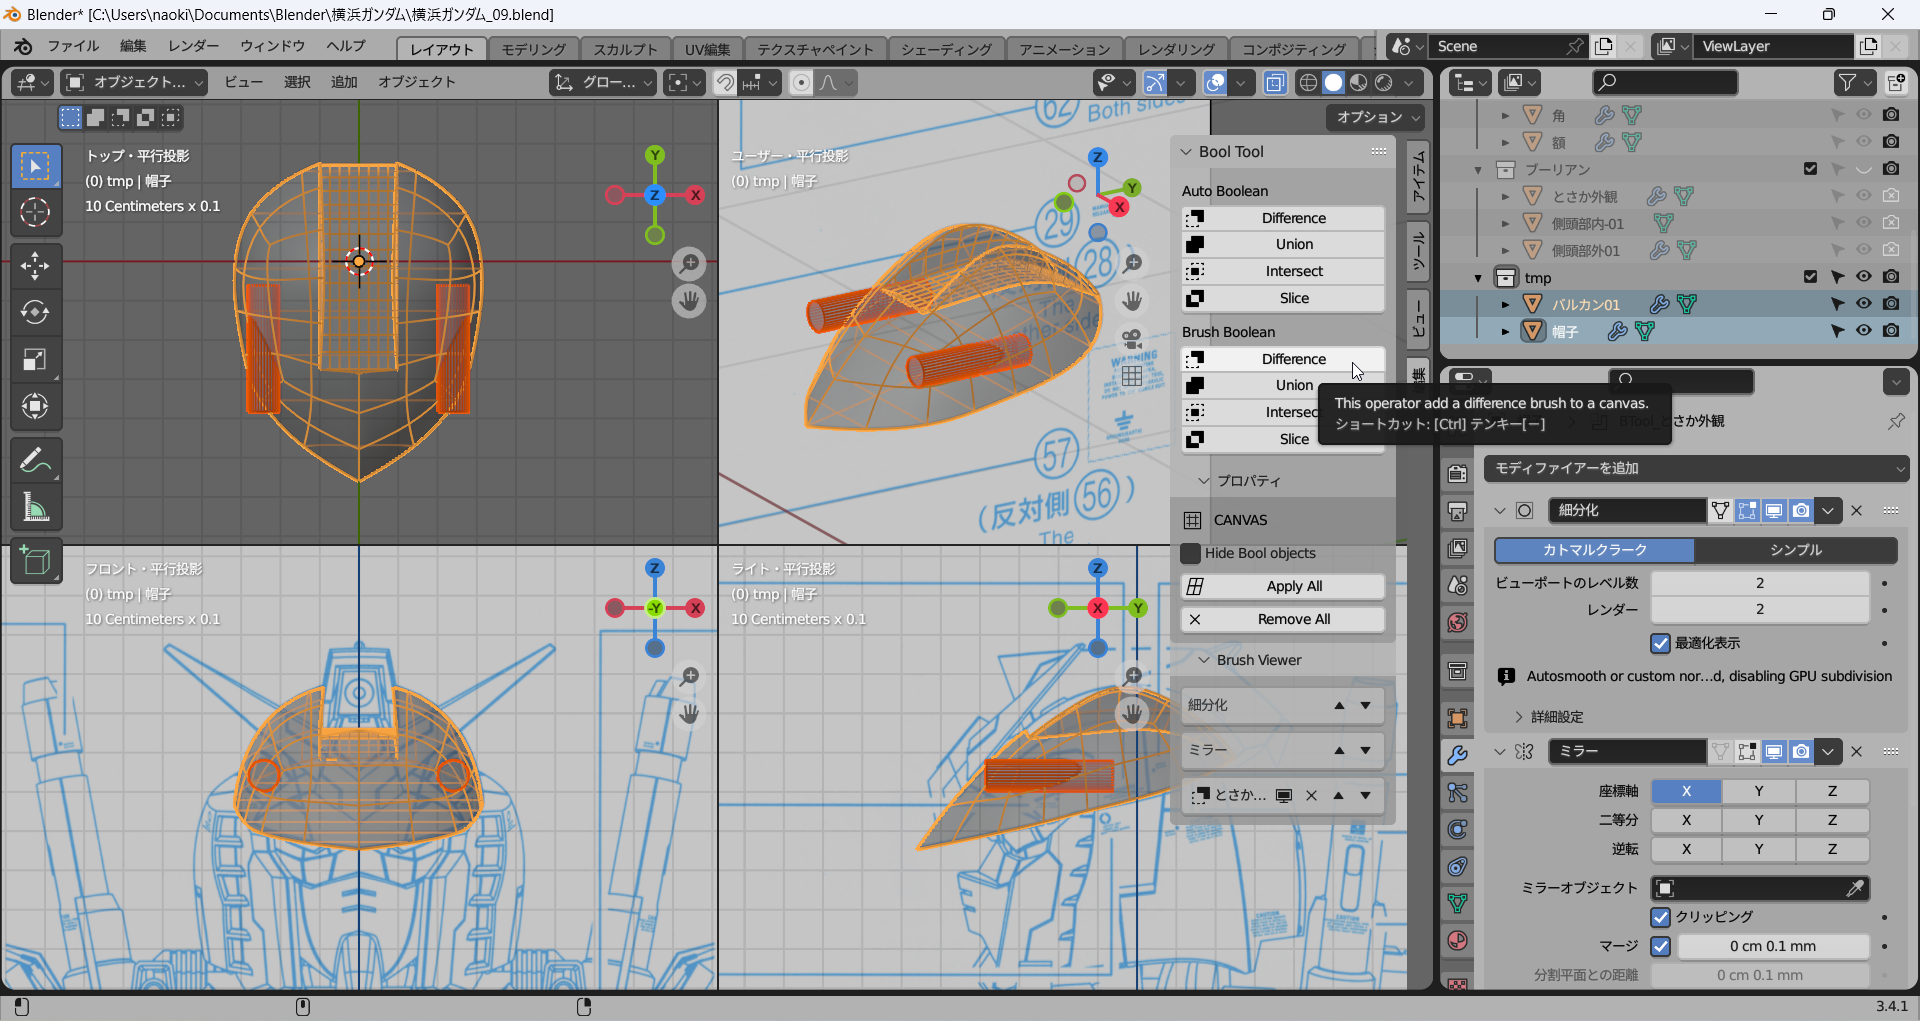Viewport: 1920px width, 1021px height.
Task: Select the Move tool in left toolbar
Action: tap(35, 266)
